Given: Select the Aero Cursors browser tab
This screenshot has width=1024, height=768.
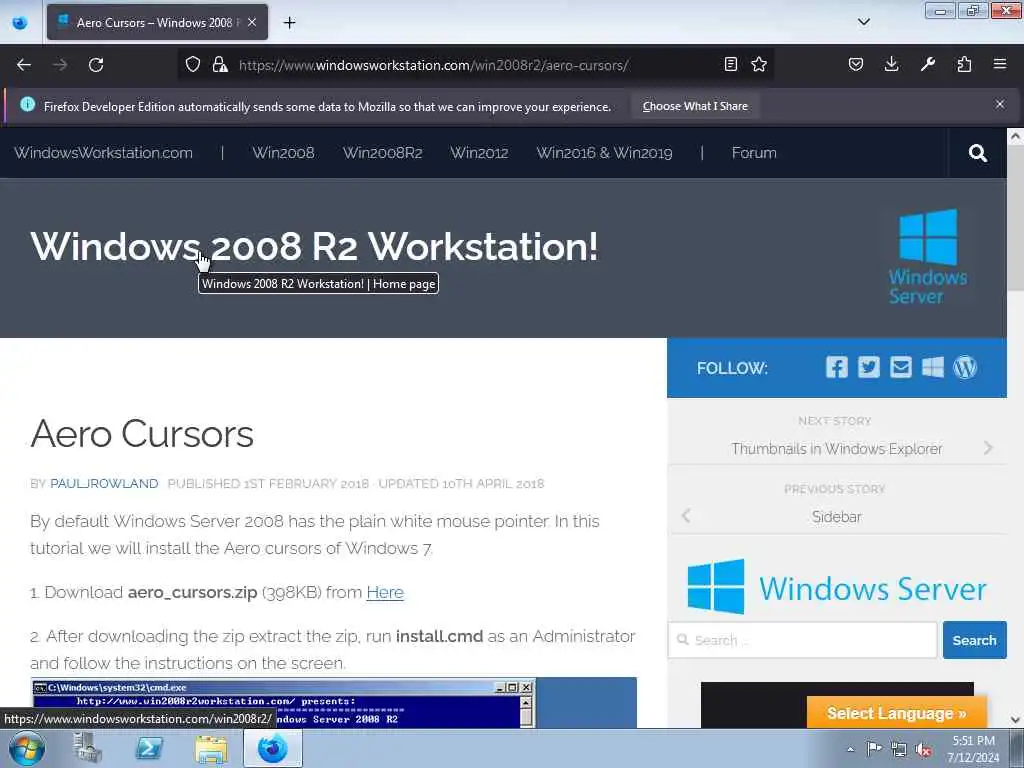Looking at the screenshot, I should pos(157,22).
